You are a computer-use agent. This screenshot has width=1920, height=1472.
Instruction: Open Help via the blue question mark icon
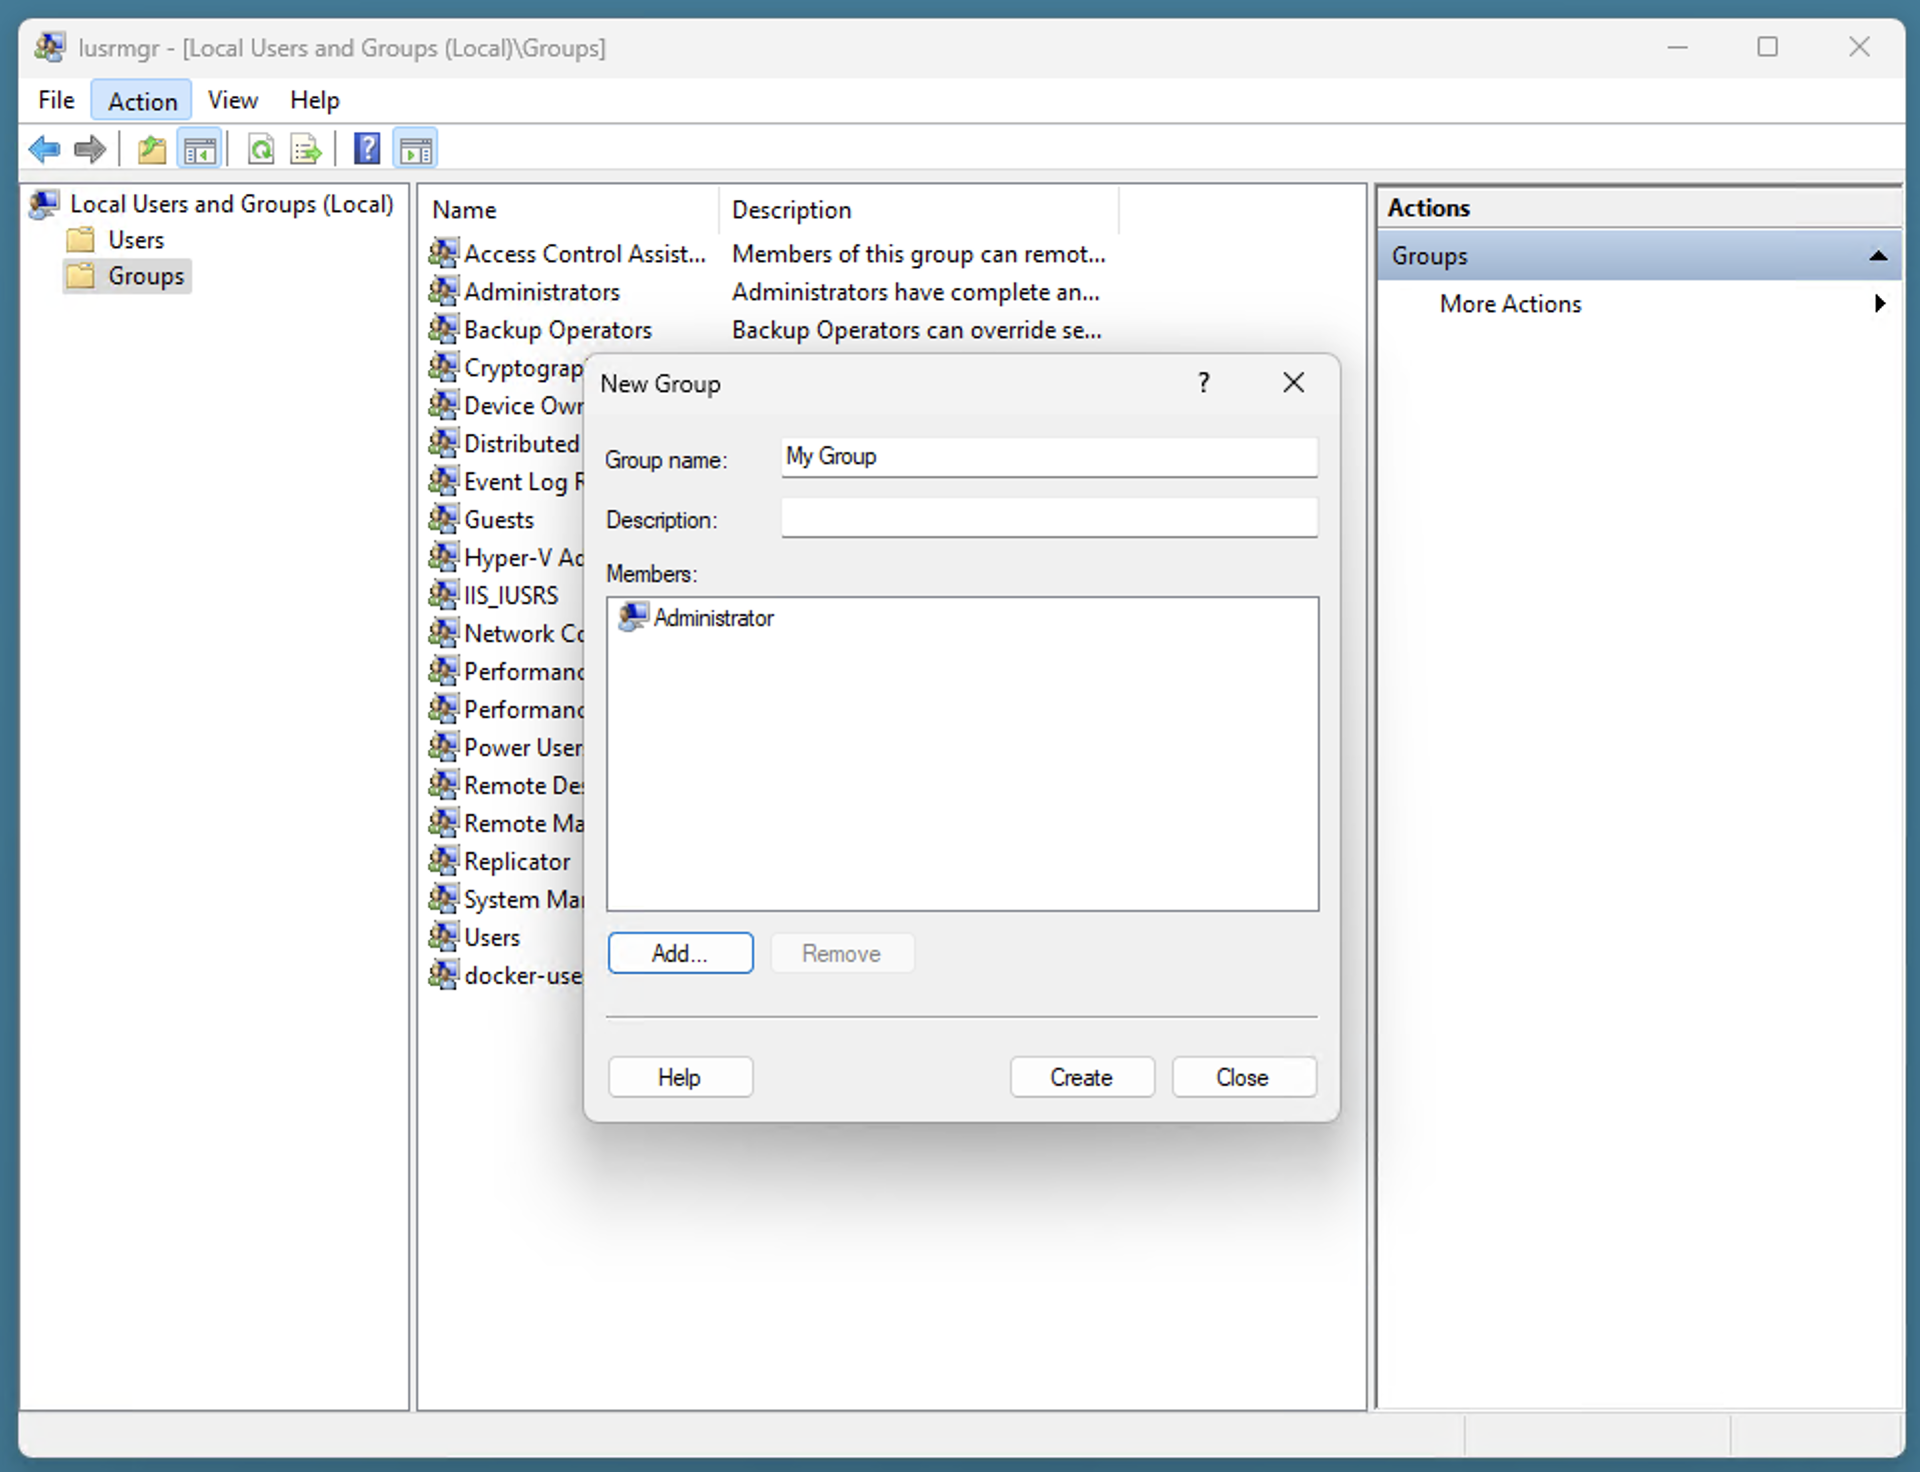(x=367, y=148)
